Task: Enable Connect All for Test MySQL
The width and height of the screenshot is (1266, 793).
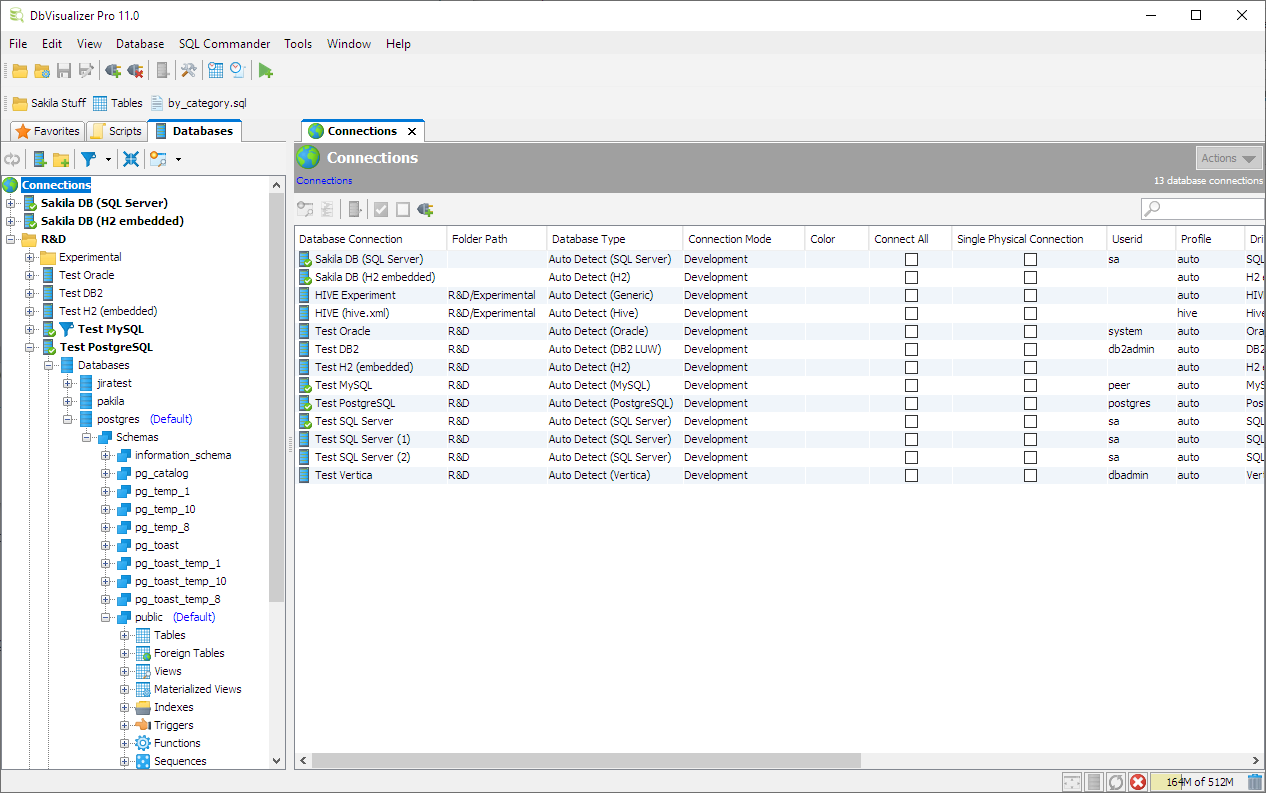Action: 910,385
